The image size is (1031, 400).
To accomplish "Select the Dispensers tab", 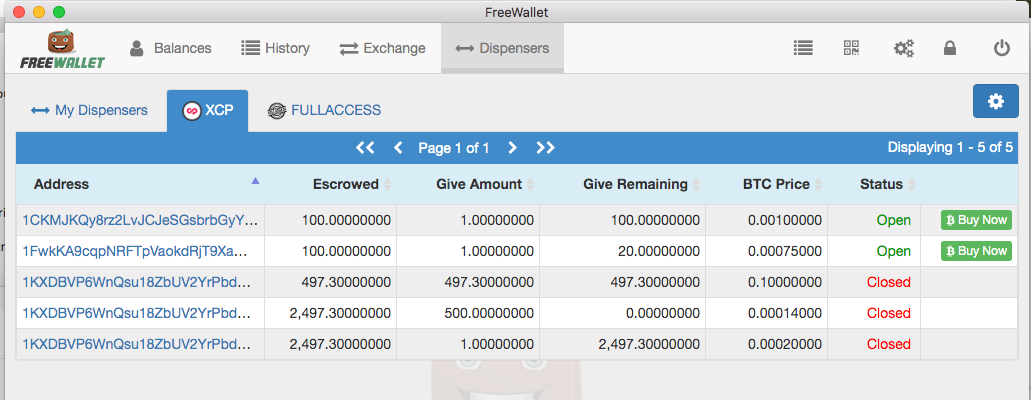I will (502, 48).
